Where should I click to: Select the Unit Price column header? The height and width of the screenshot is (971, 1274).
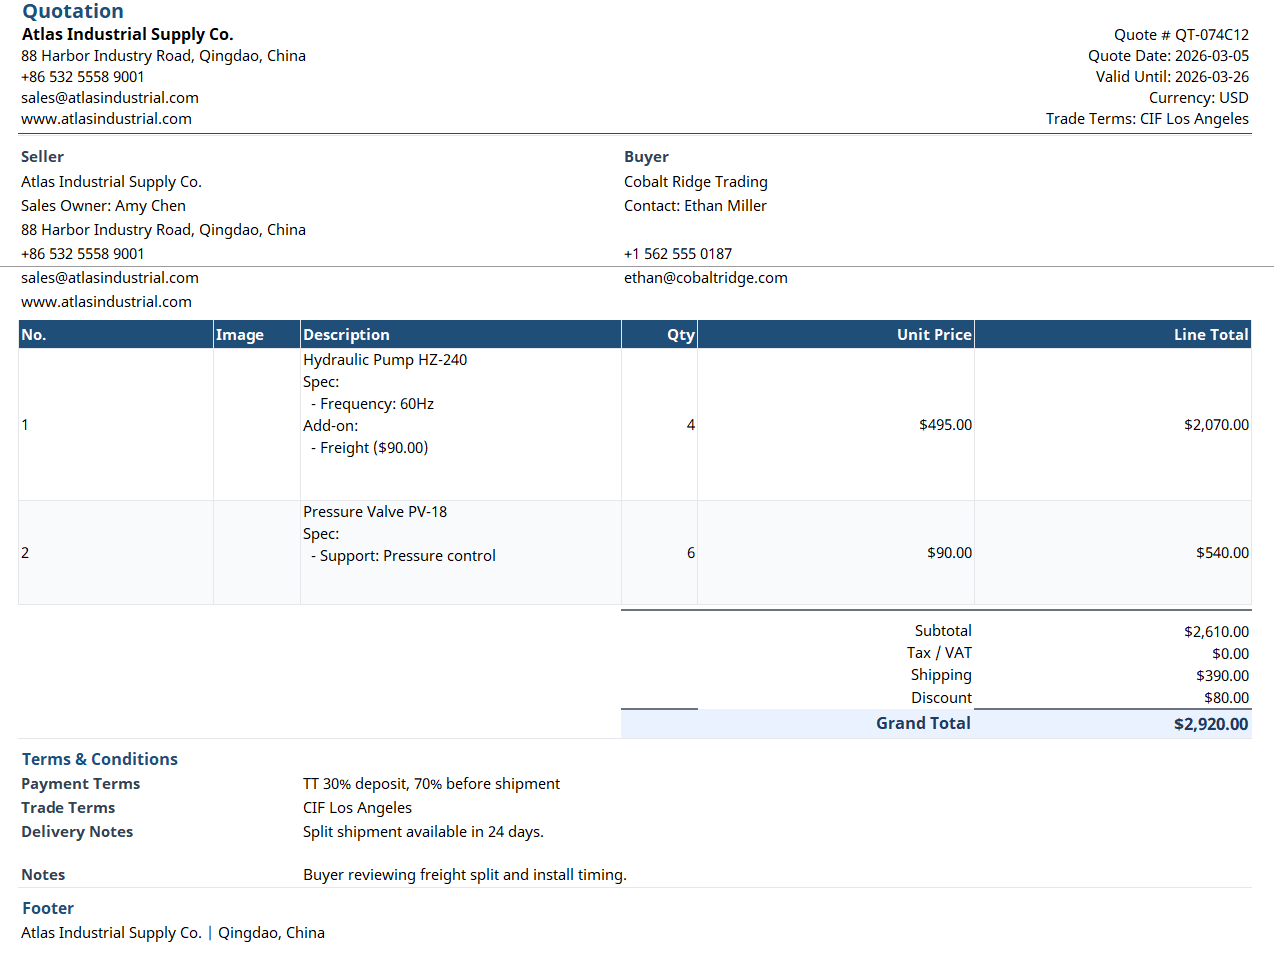933,335
